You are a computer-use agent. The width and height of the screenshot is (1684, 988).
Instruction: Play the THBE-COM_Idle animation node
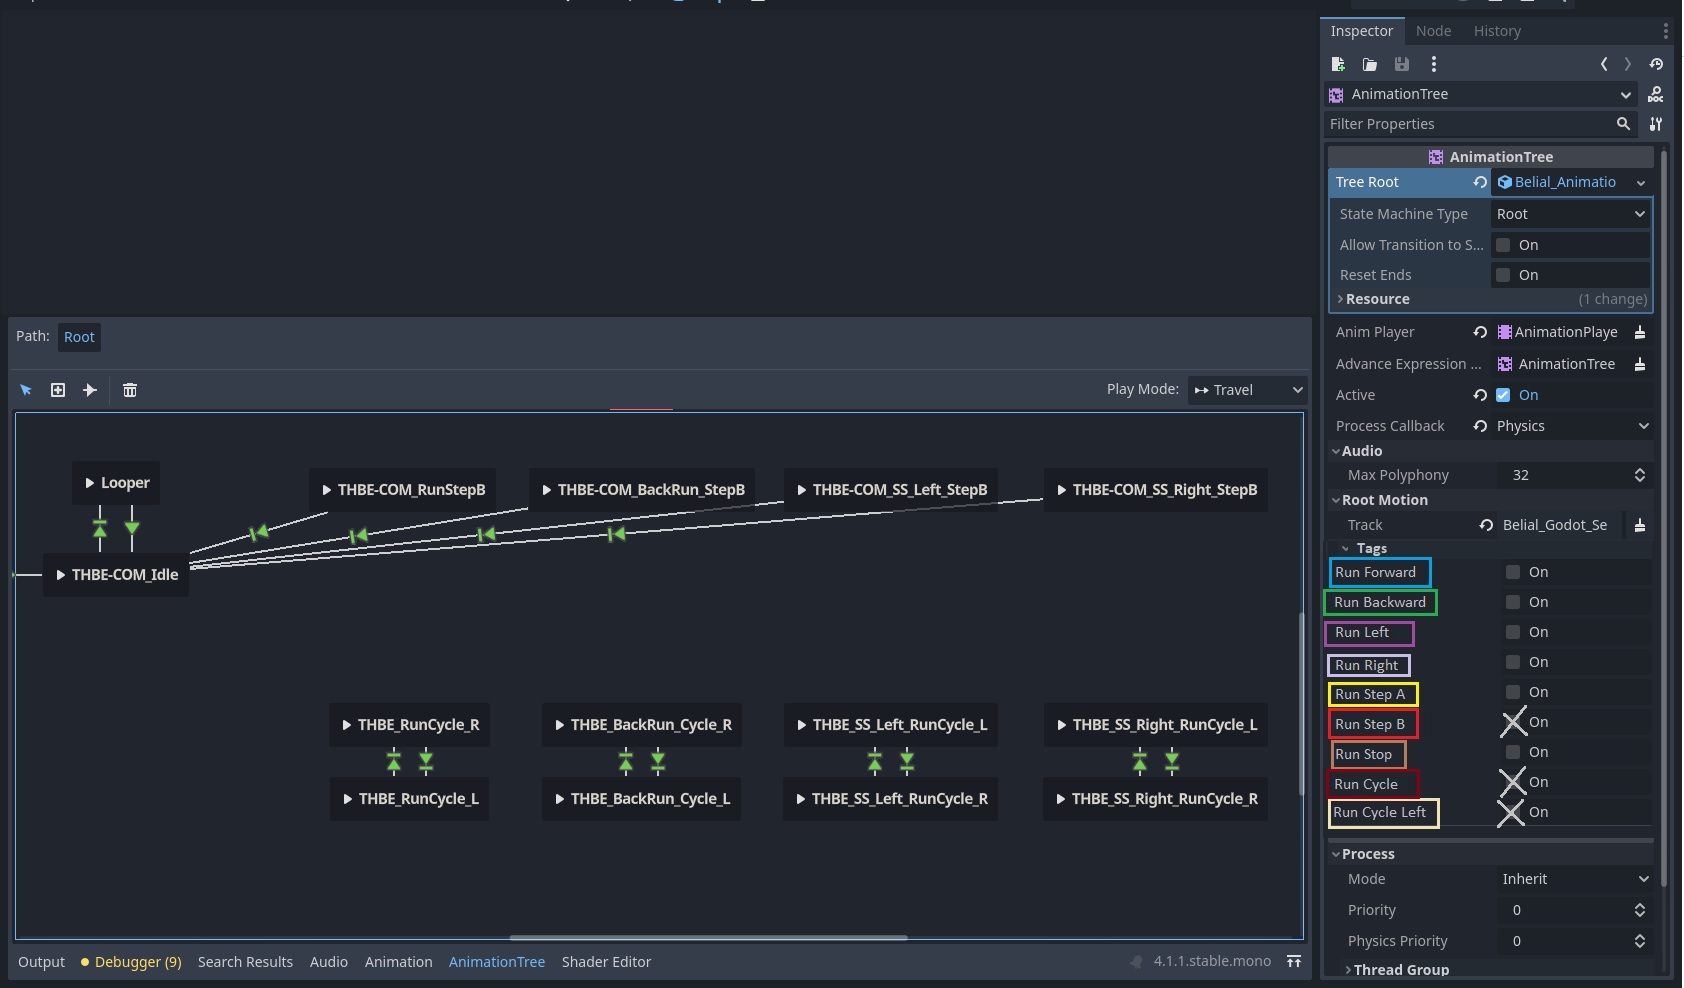[60, 575]
